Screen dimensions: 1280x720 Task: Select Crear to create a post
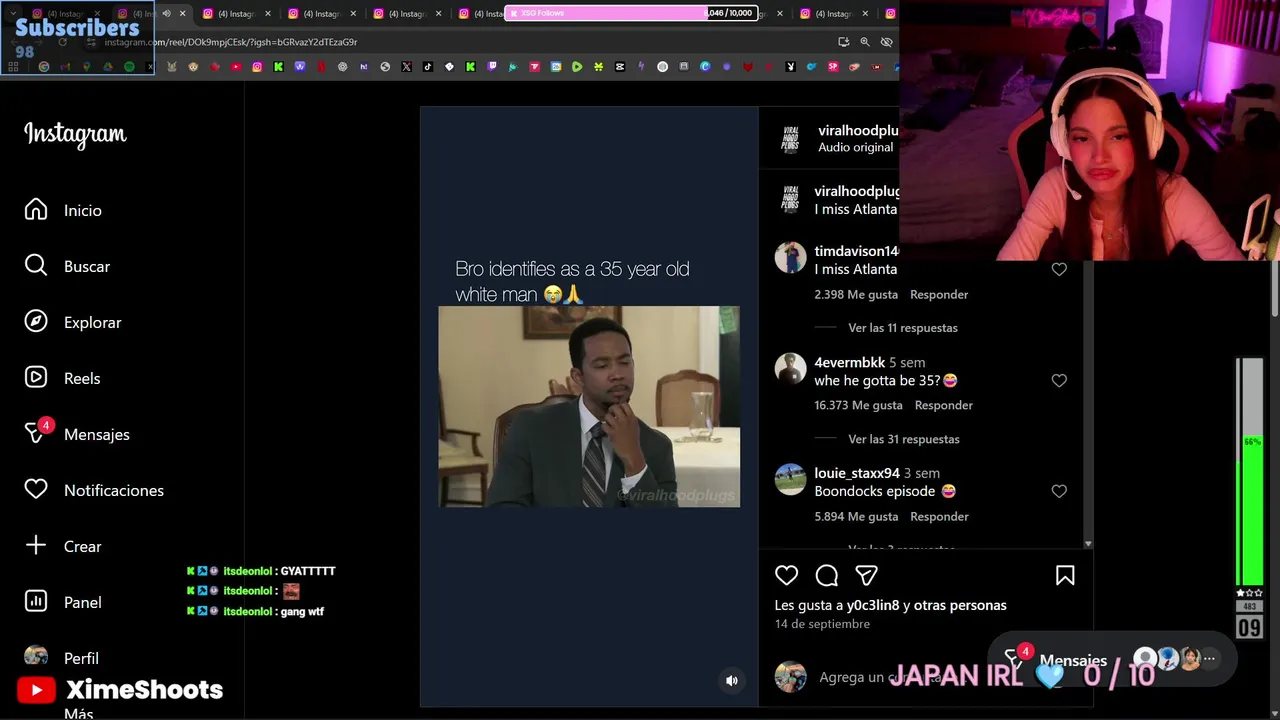tap(64, 546)
